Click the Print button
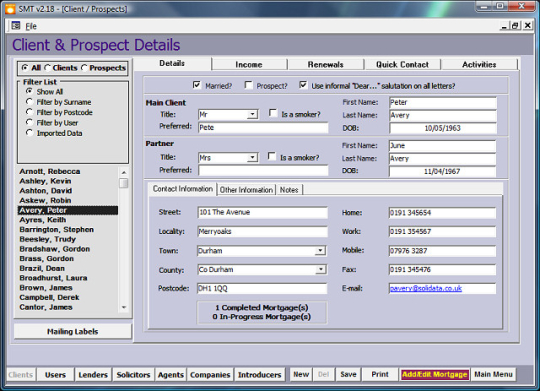The height and width of the screenshot is (391, 540). click(380, 374)
